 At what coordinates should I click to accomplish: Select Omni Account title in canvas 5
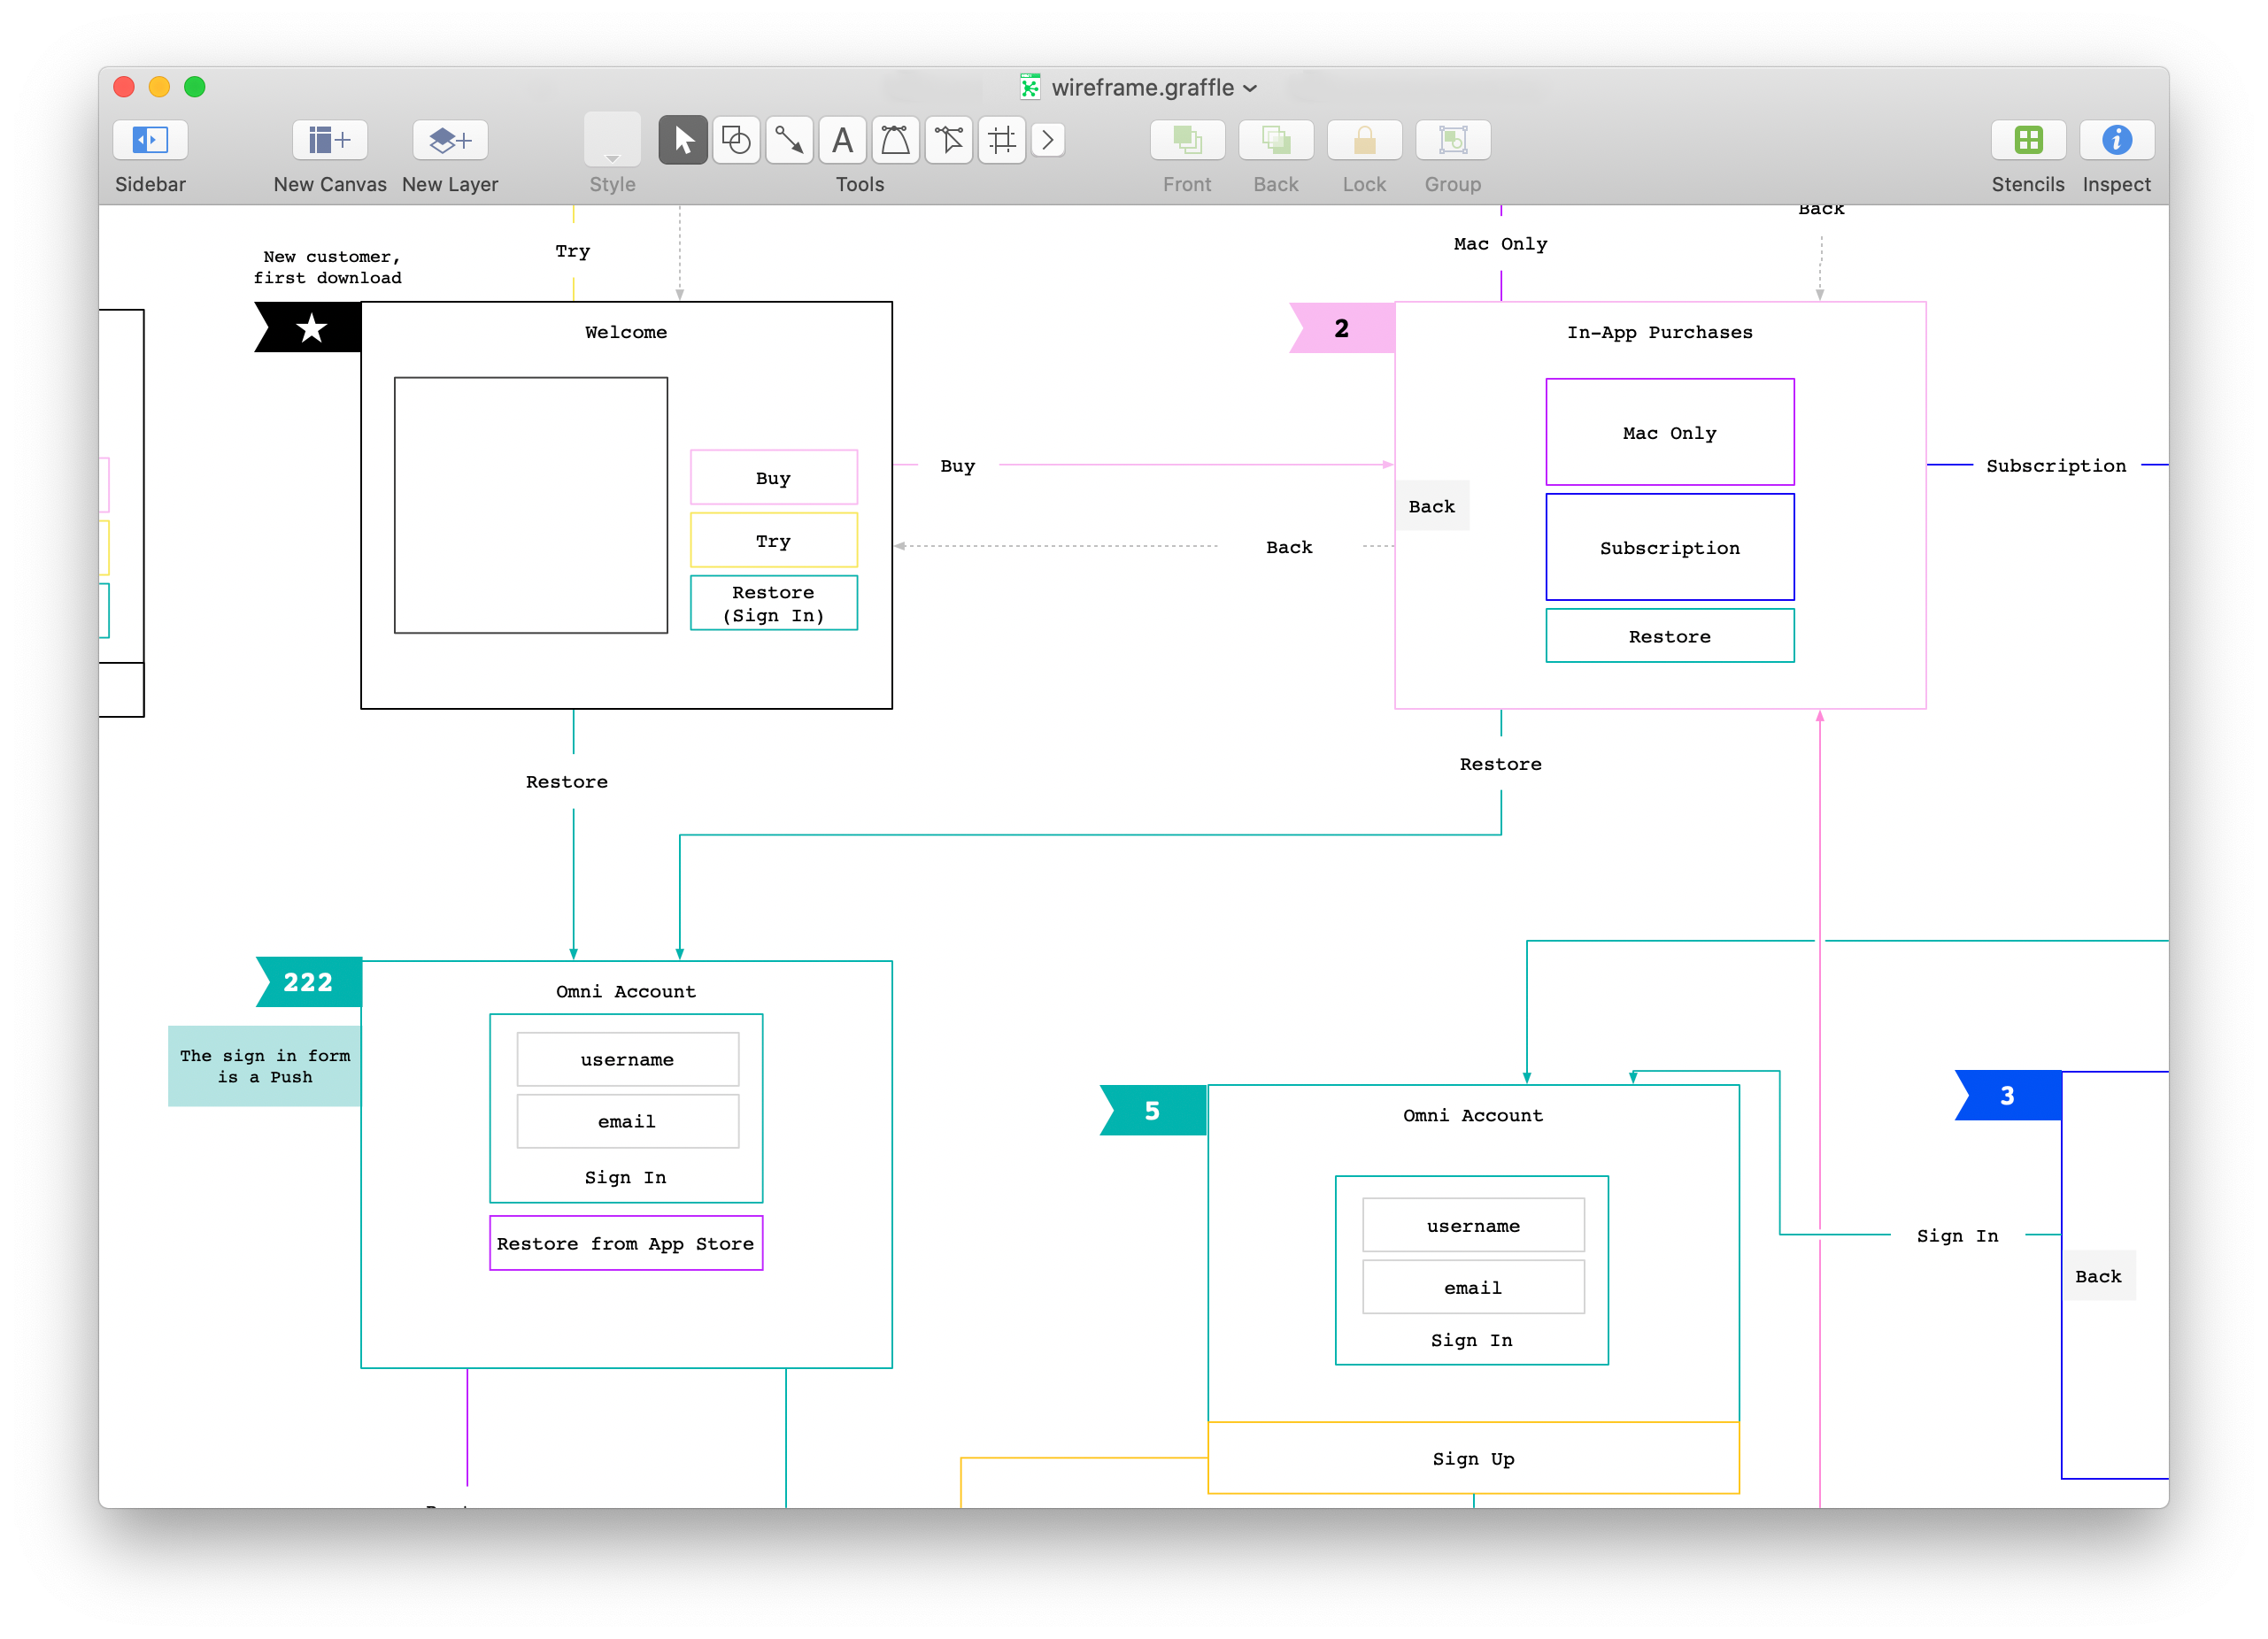click(1473, 1115)
